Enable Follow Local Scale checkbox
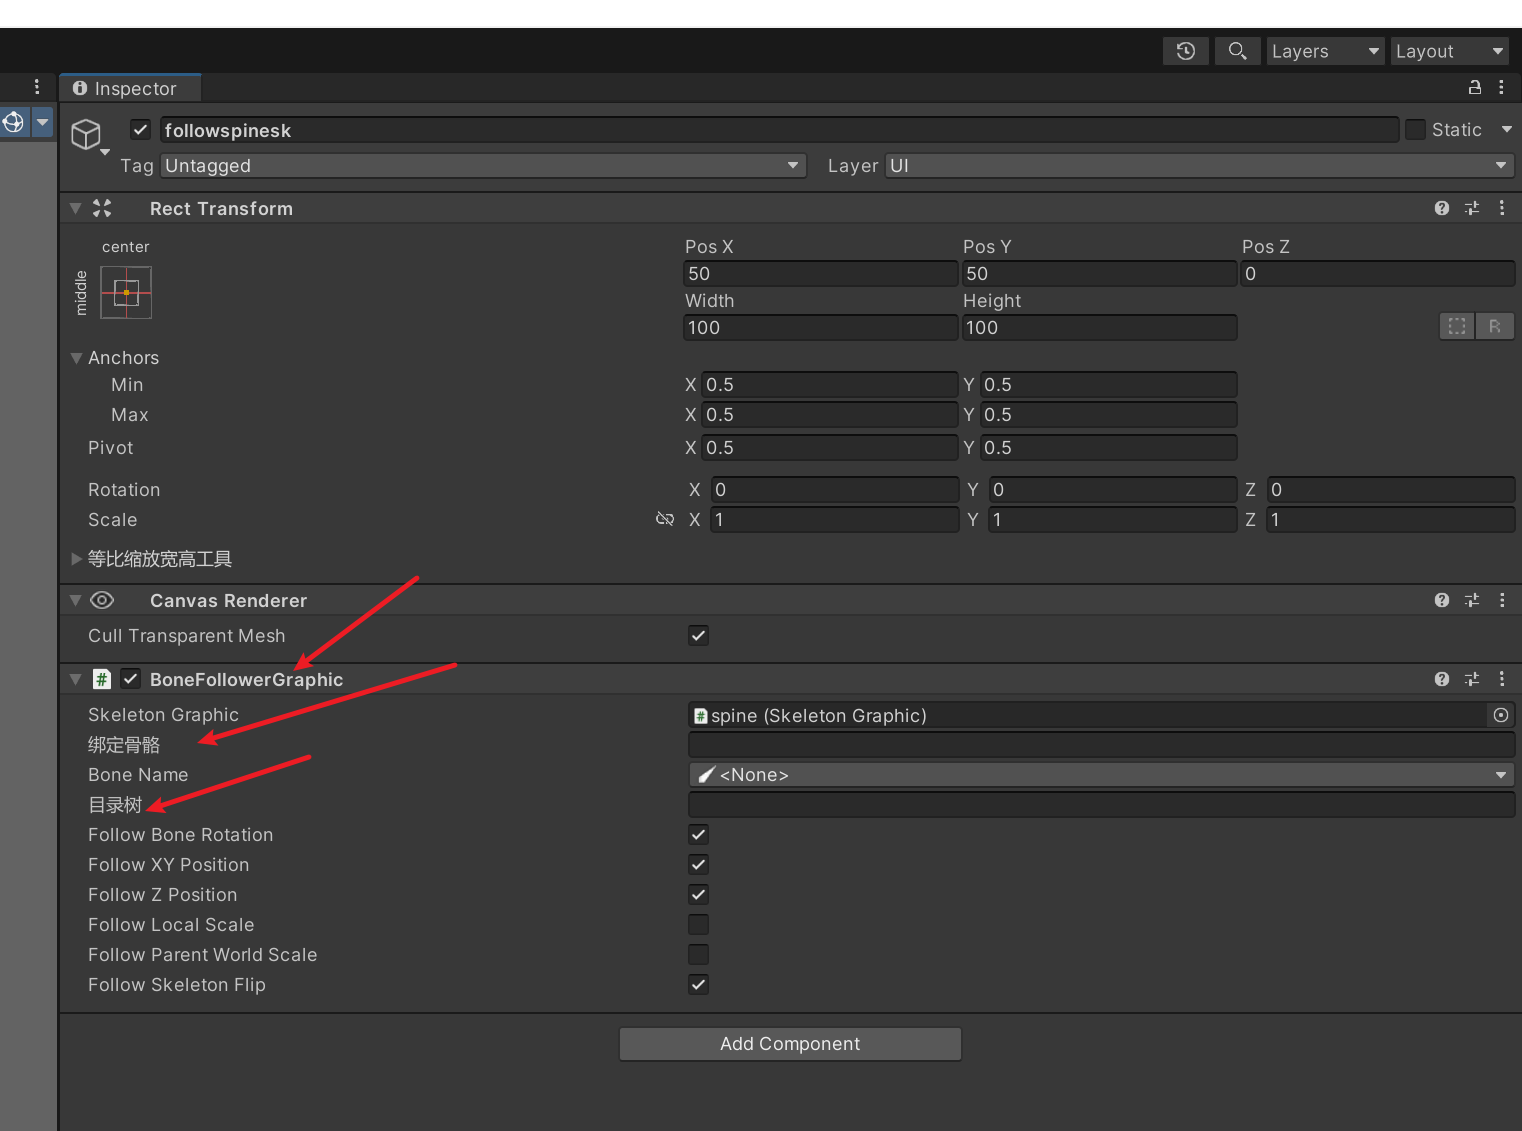This screenshot has width=1522, height=1131. point(699,924)
